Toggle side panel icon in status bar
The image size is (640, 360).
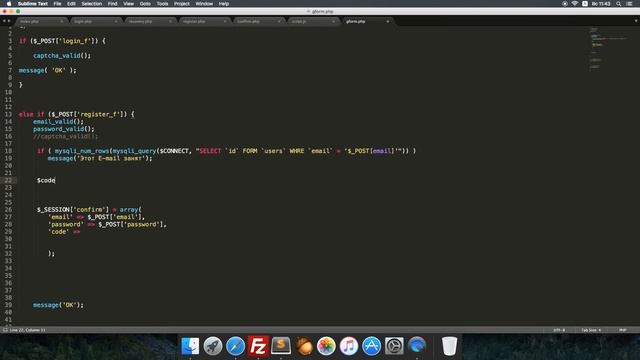pos(5,330)
